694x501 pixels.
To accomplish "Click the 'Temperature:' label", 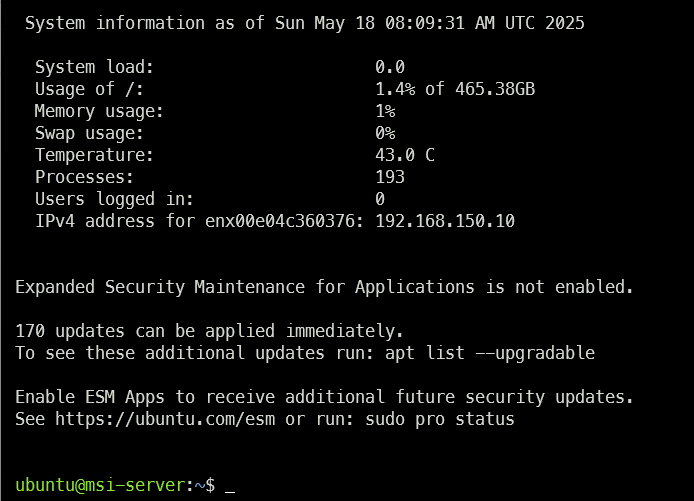I will [95, 155].
